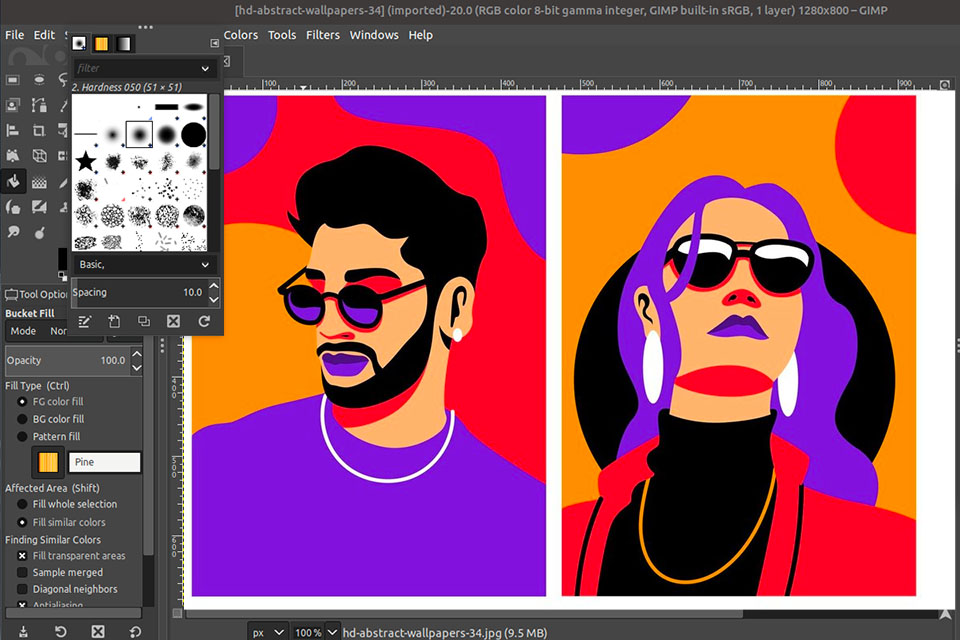This screenshot has width=960, height=640.
Task: Click the delete brush icon
Action: (174, 322)
